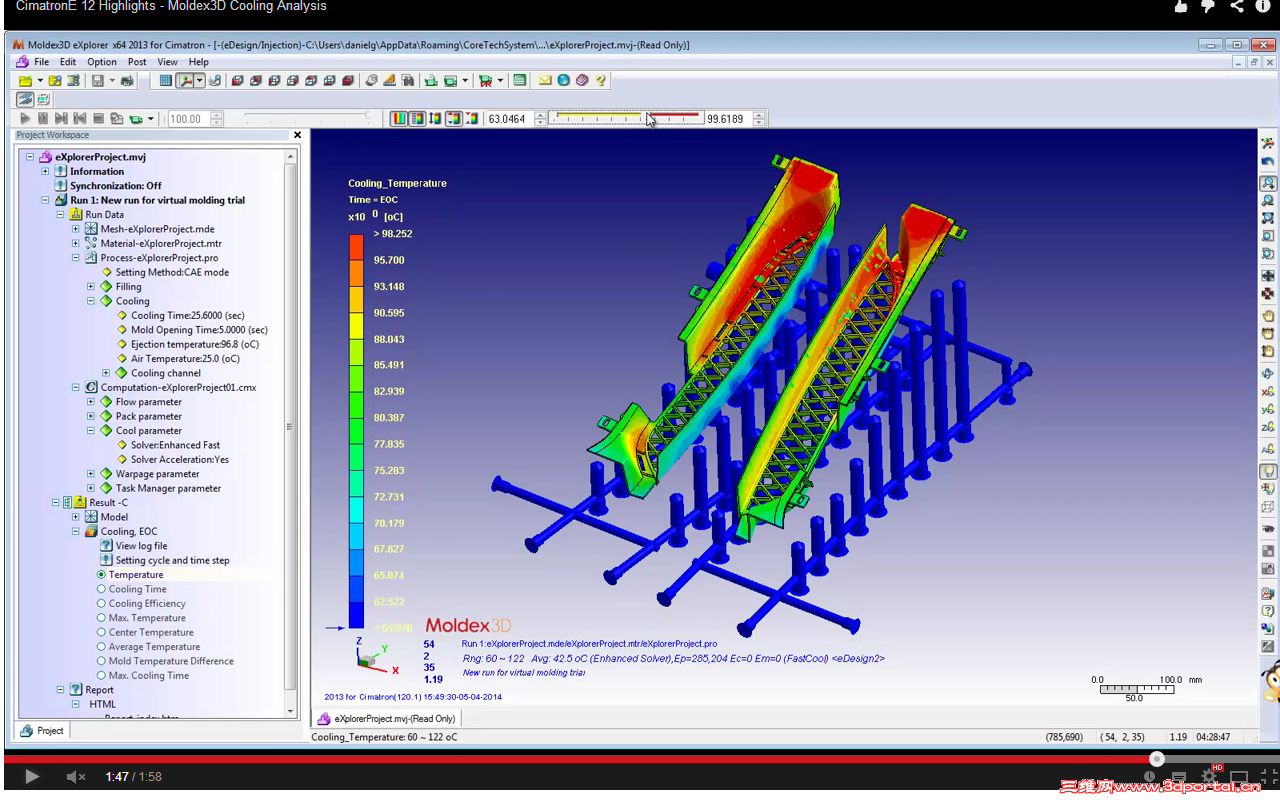The width and height of the screenshot is (1280, 800).
Task: Select the Center Temperature radio button
Action: click(x=101, y=632)
